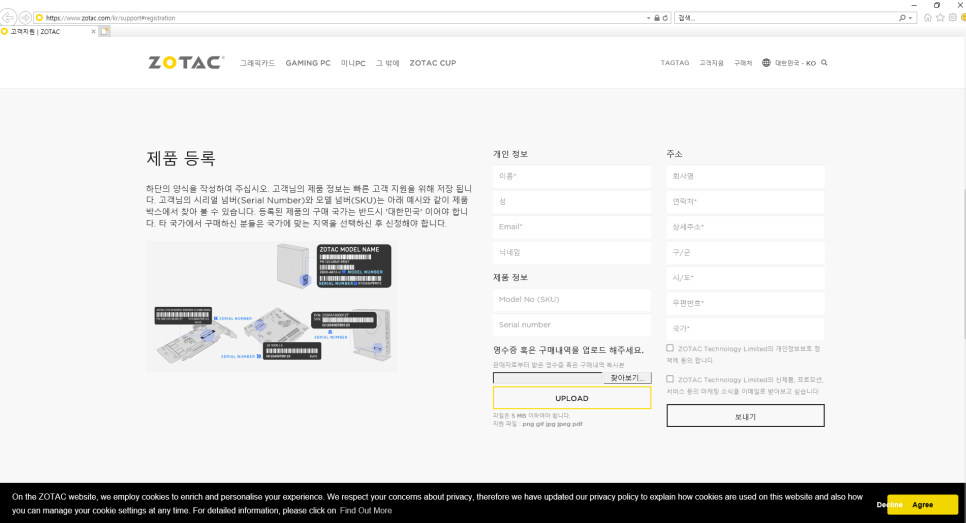Click Decline on the cookie banner
The height and width of the screenshot is (523, 966).
[890, 505]
